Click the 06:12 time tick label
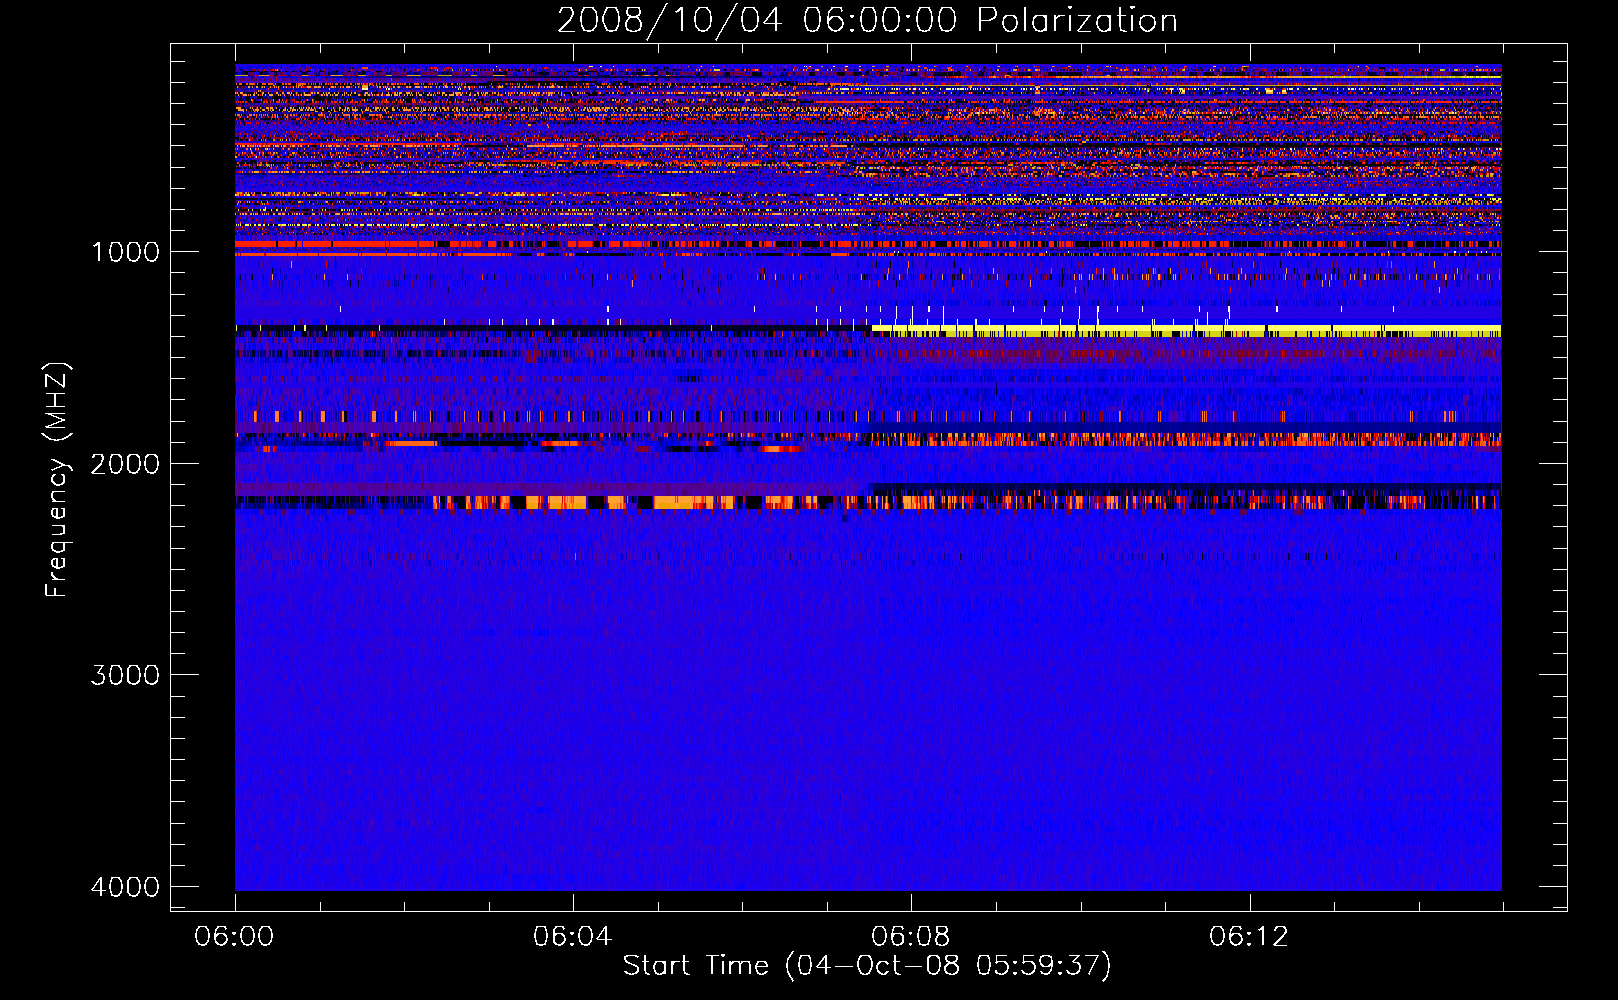 (x=1249, y=937)
